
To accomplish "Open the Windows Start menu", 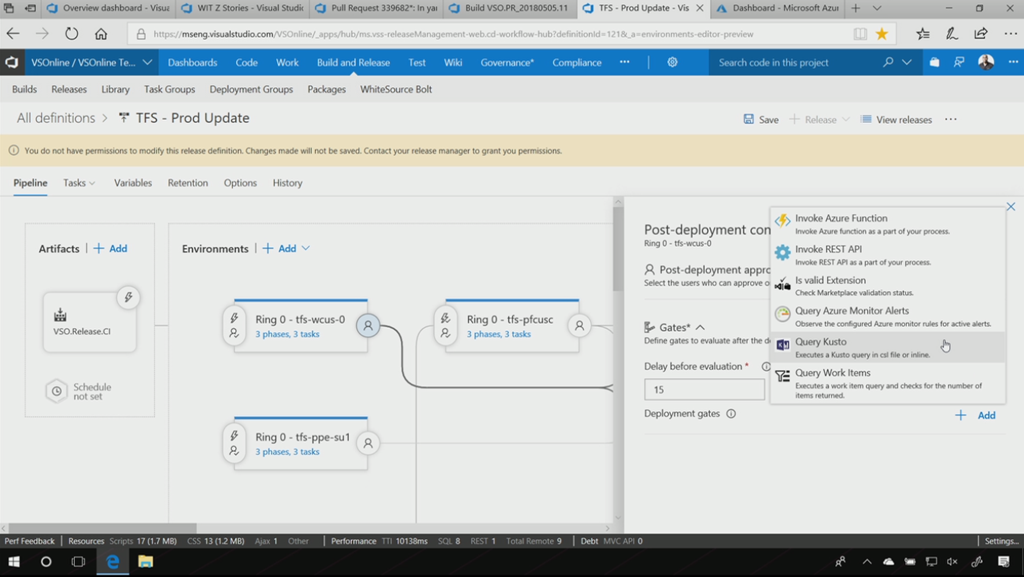I will (14, 562).
